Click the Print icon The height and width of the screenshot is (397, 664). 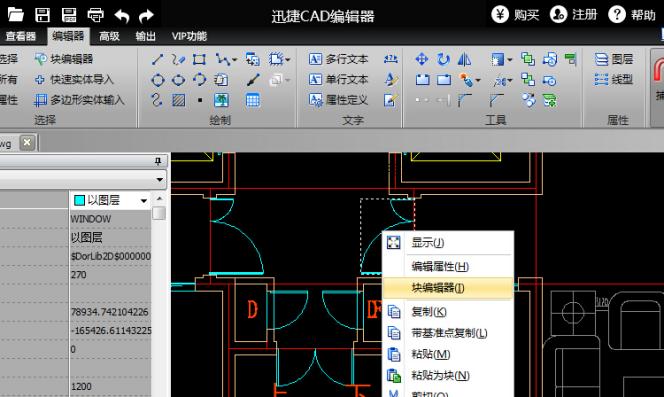point(95,15)
